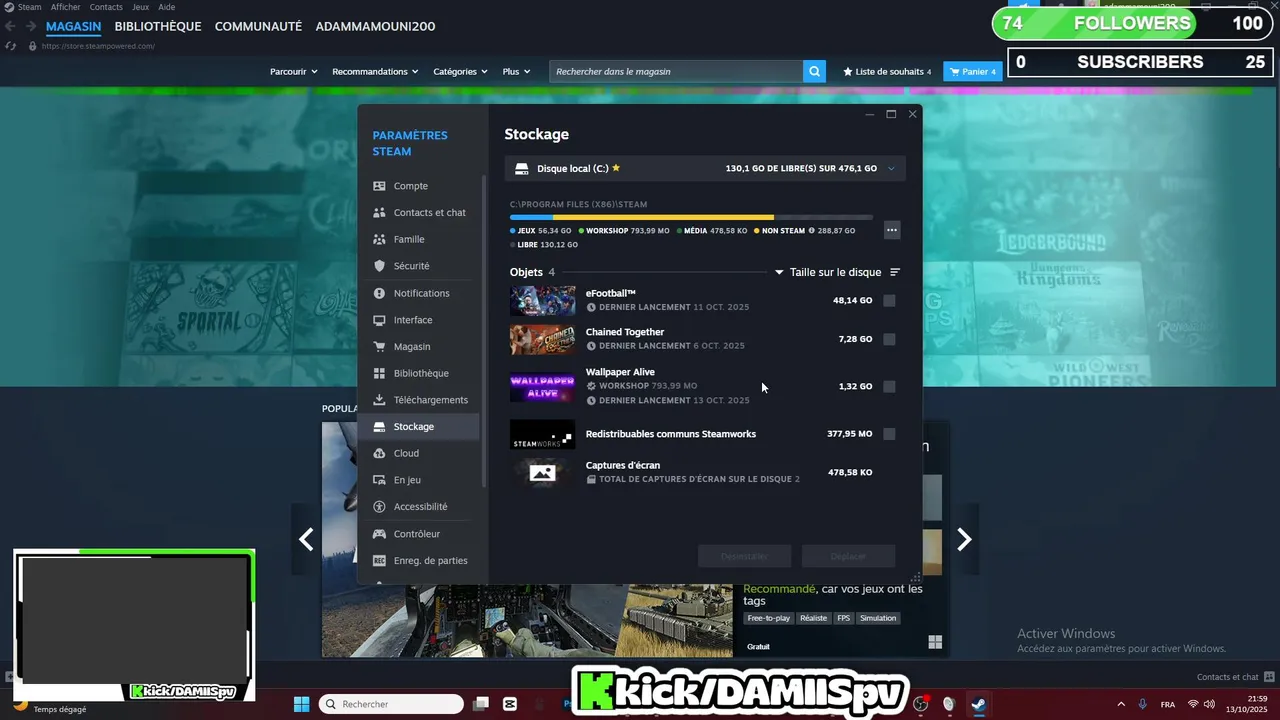Screen dimensions: 1280x720
Task: Click the Accessibilité icon in sidebar
Action: (379, 507)
